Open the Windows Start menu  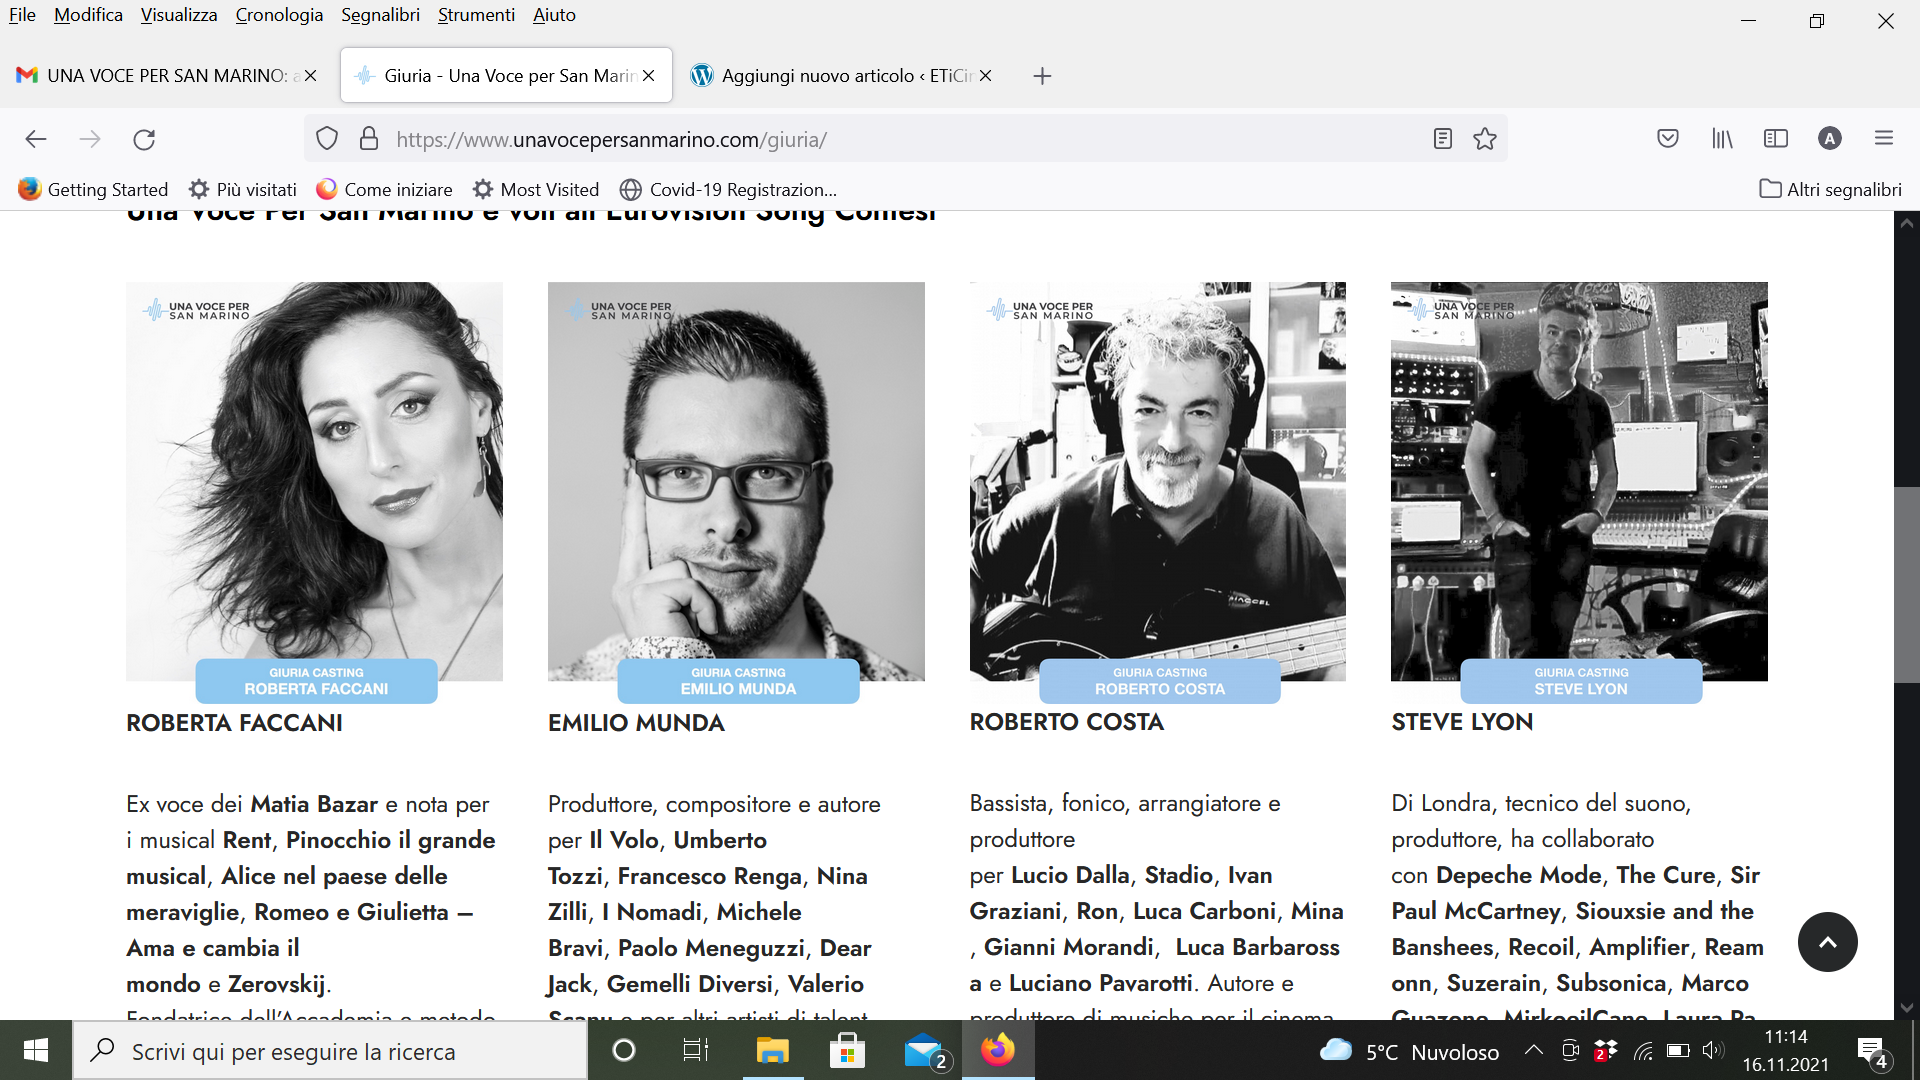pos(36,1050)
